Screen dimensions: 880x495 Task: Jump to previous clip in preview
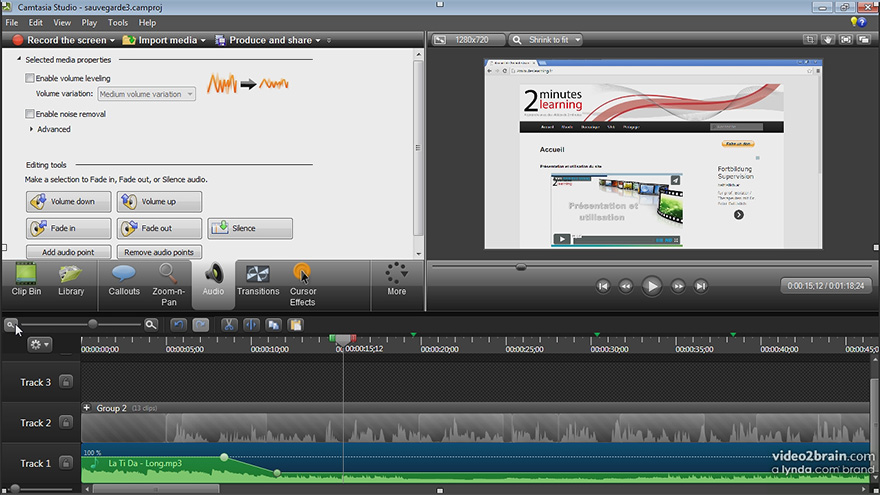click(603, 286)
